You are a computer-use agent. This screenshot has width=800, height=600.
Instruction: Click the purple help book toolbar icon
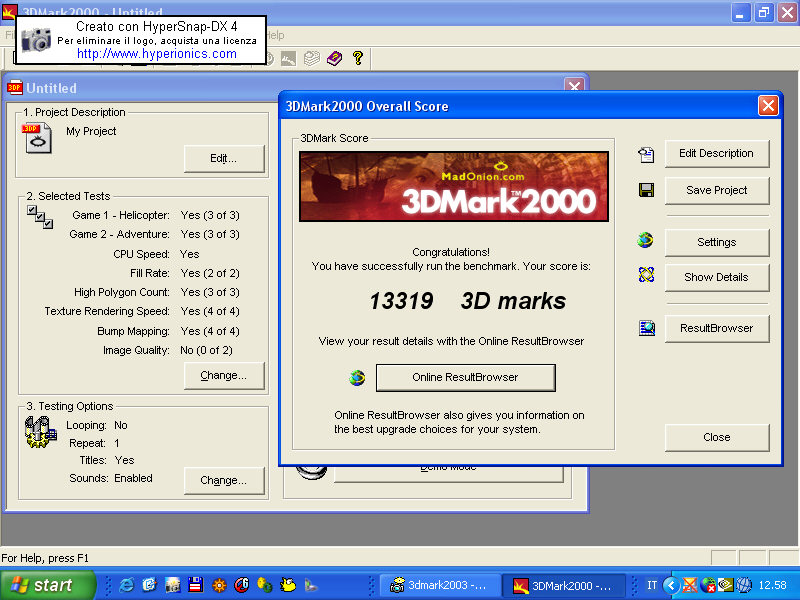tap(335, 59)
